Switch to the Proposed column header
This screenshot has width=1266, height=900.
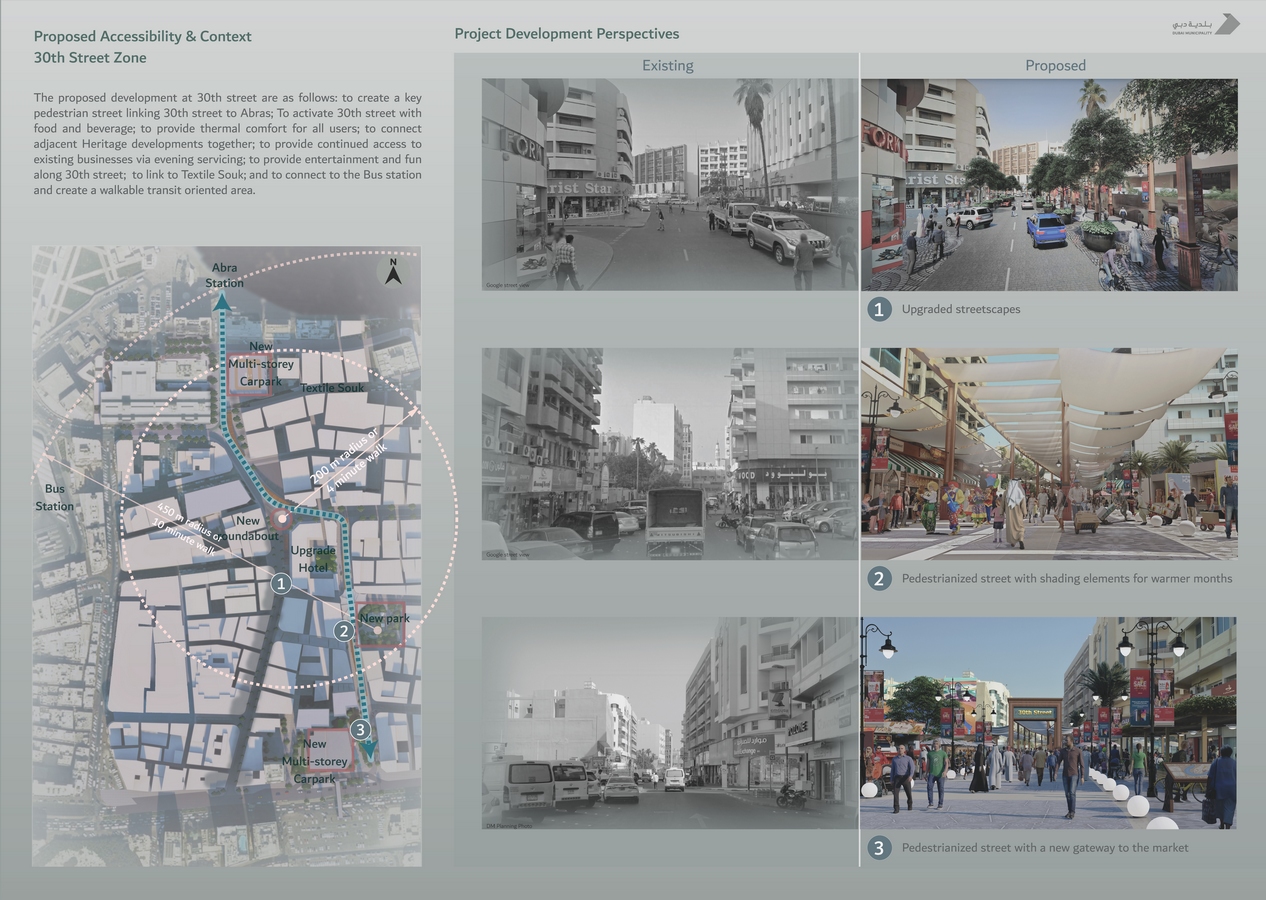tap(1055, 65)
